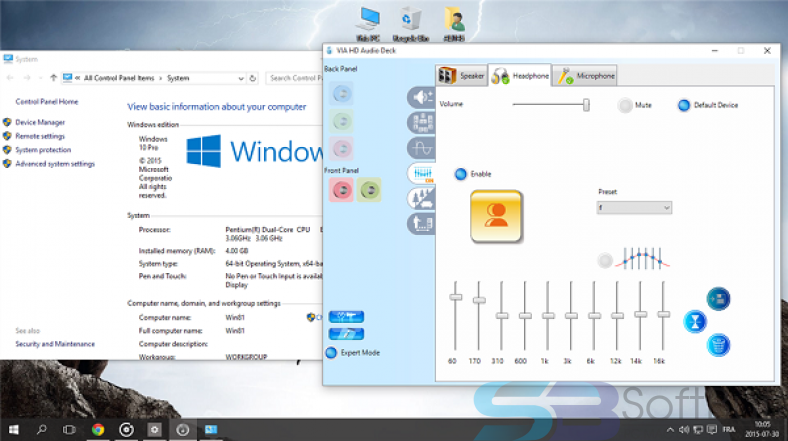Open Device Manager link
The height and width of the screenshot is (441, 788).
tap(40, 122)
